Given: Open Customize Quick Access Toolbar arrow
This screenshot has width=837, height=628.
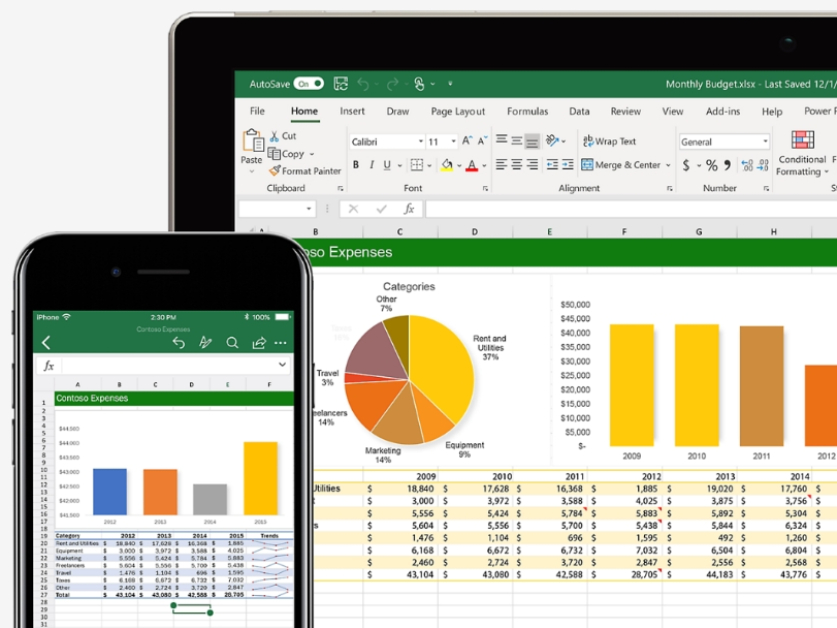Looking at the screenshot, I should coord(450,83).
